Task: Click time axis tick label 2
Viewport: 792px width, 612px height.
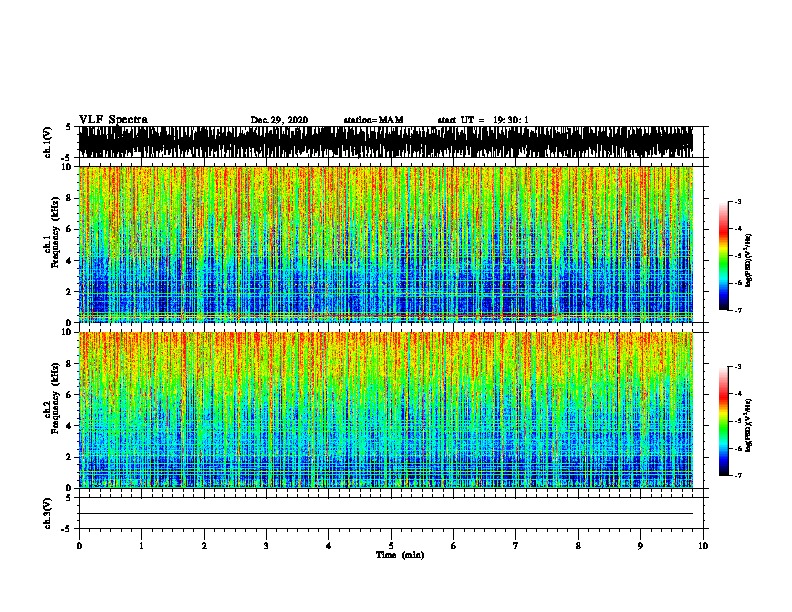Action: pos(204,546)
